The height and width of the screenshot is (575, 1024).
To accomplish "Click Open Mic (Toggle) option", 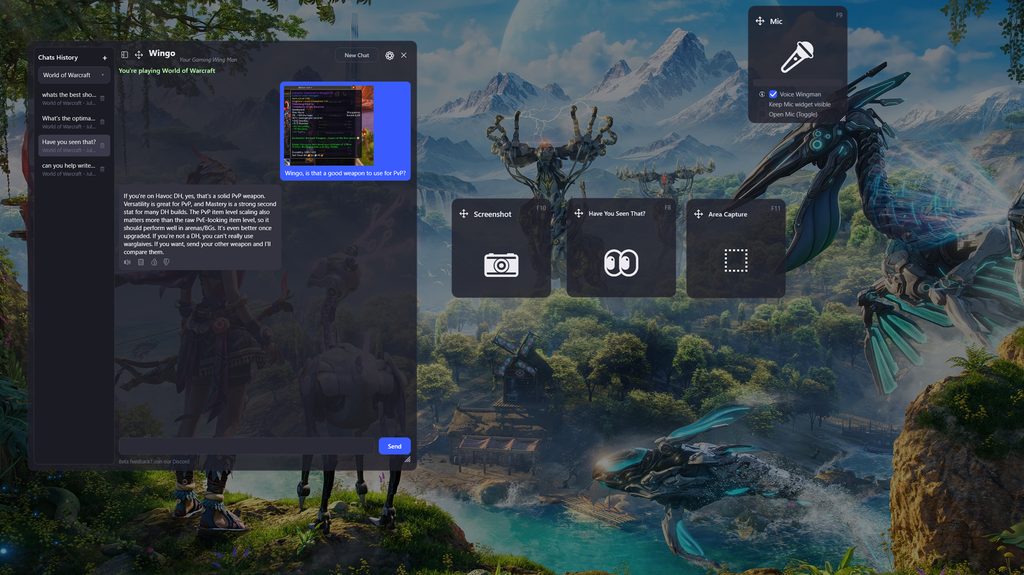I will (793, 114).
